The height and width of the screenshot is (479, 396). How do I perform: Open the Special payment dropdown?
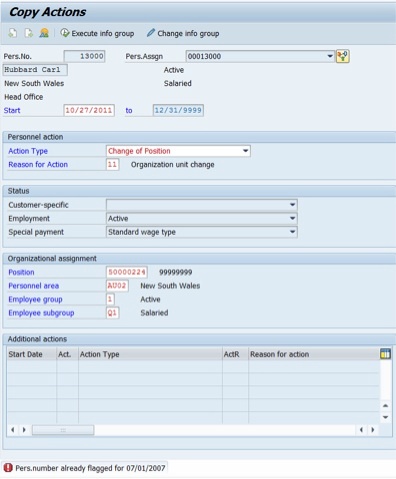292,232
